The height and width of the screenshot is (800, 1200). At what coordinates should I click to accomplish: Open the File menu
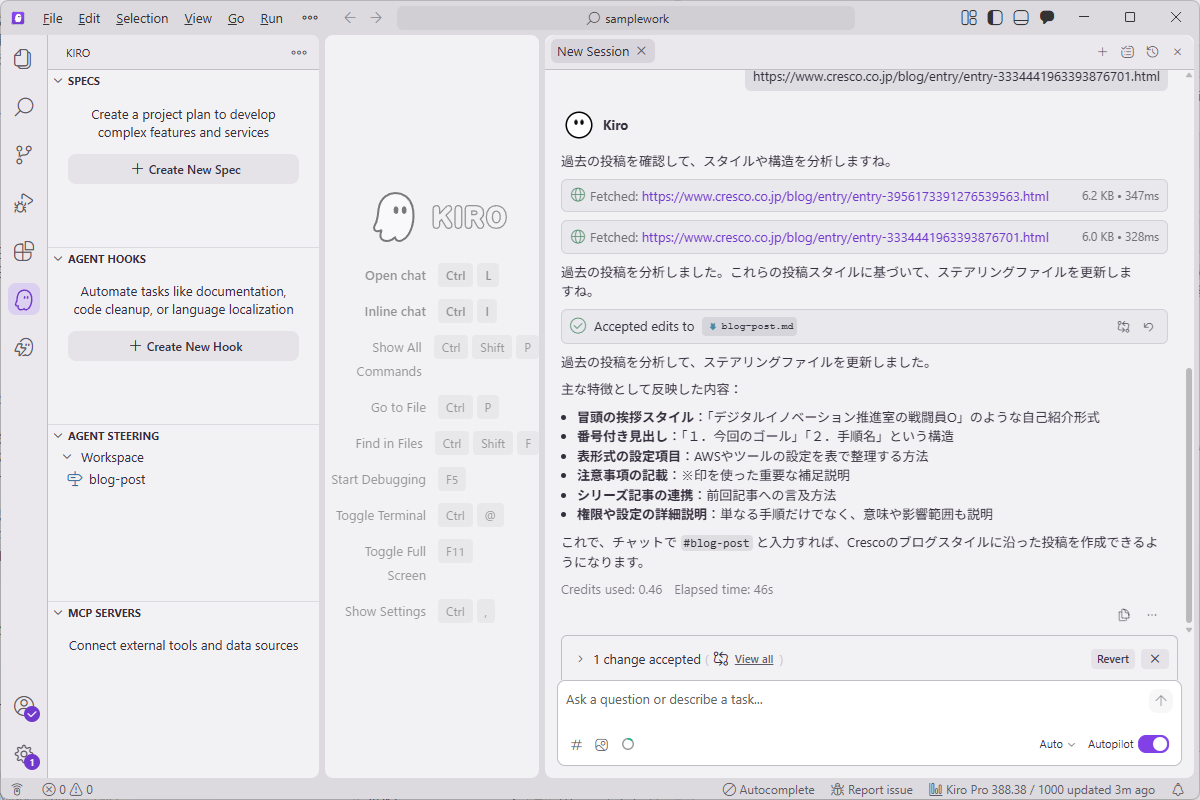pyautogui.click(x=52, y=17)
